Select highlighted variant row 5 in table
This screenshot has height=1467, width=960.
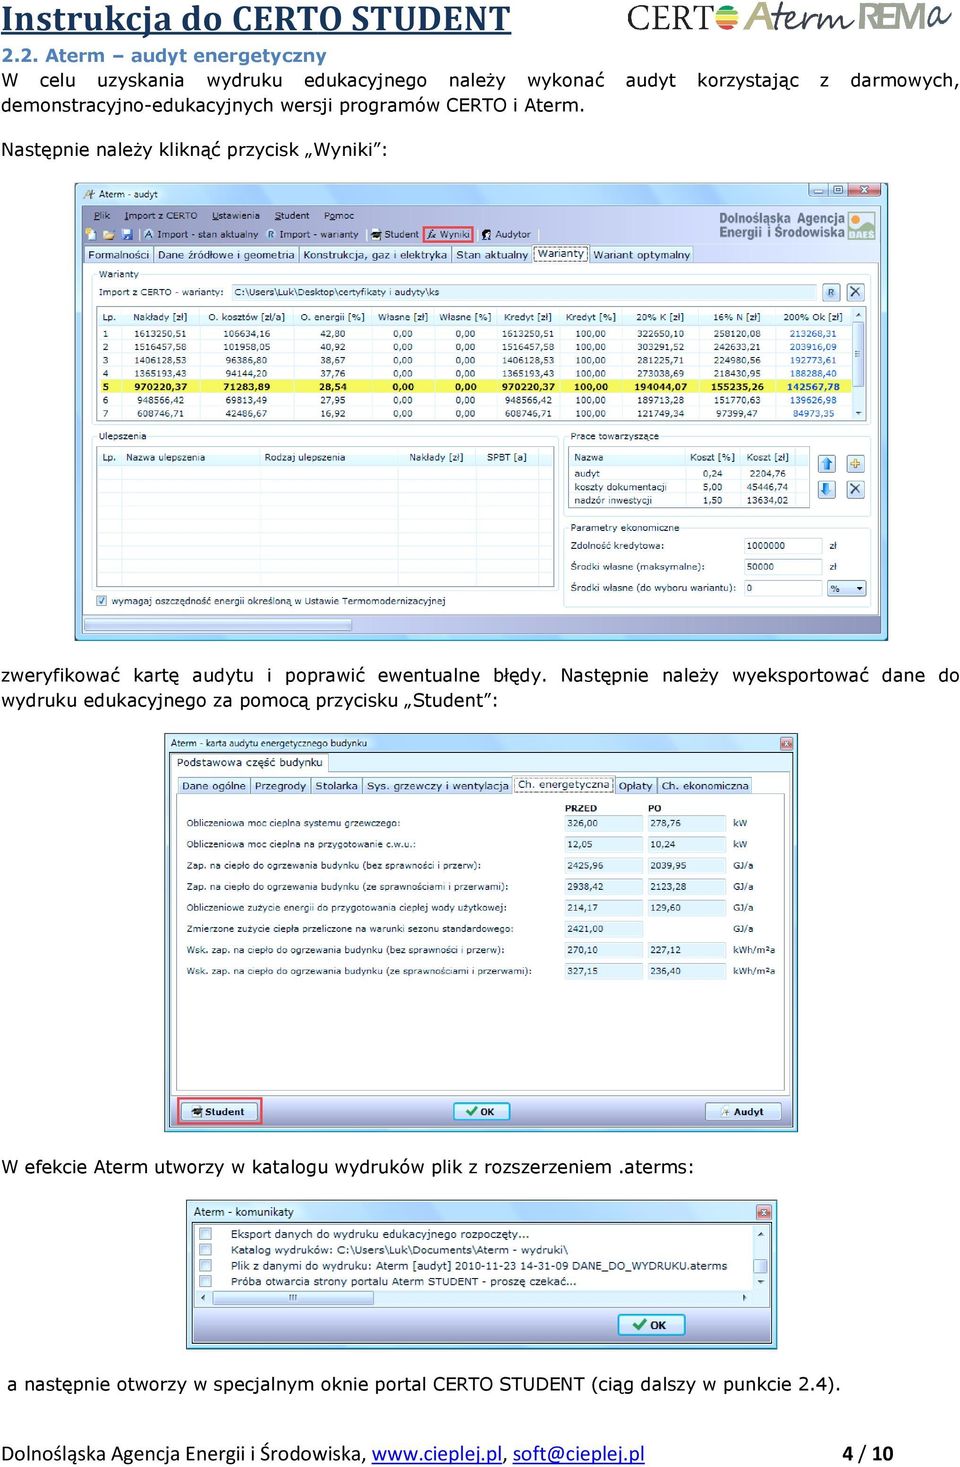[x=474, y=386]
